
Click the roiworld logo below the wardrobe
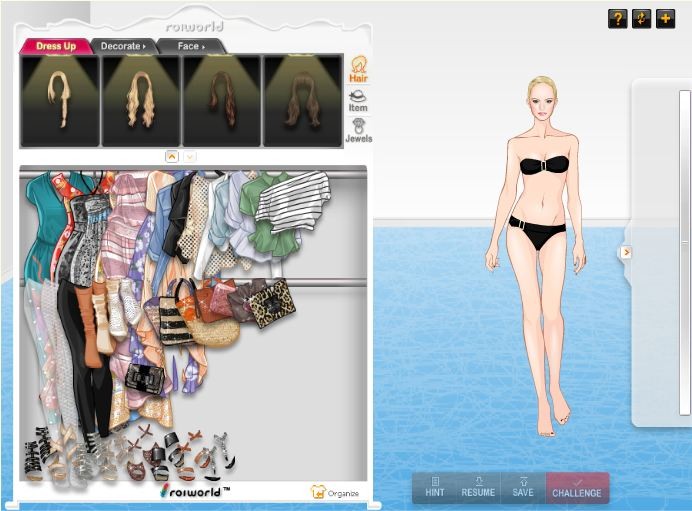tap(195, 491)
